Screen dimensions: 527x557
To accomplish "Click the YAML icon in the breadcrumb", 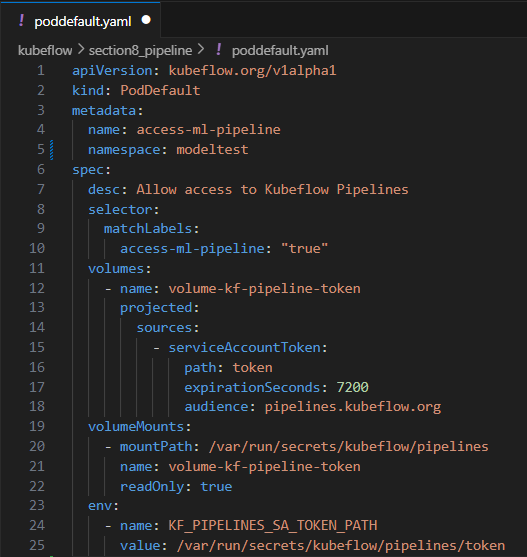I will coord(219,49).
